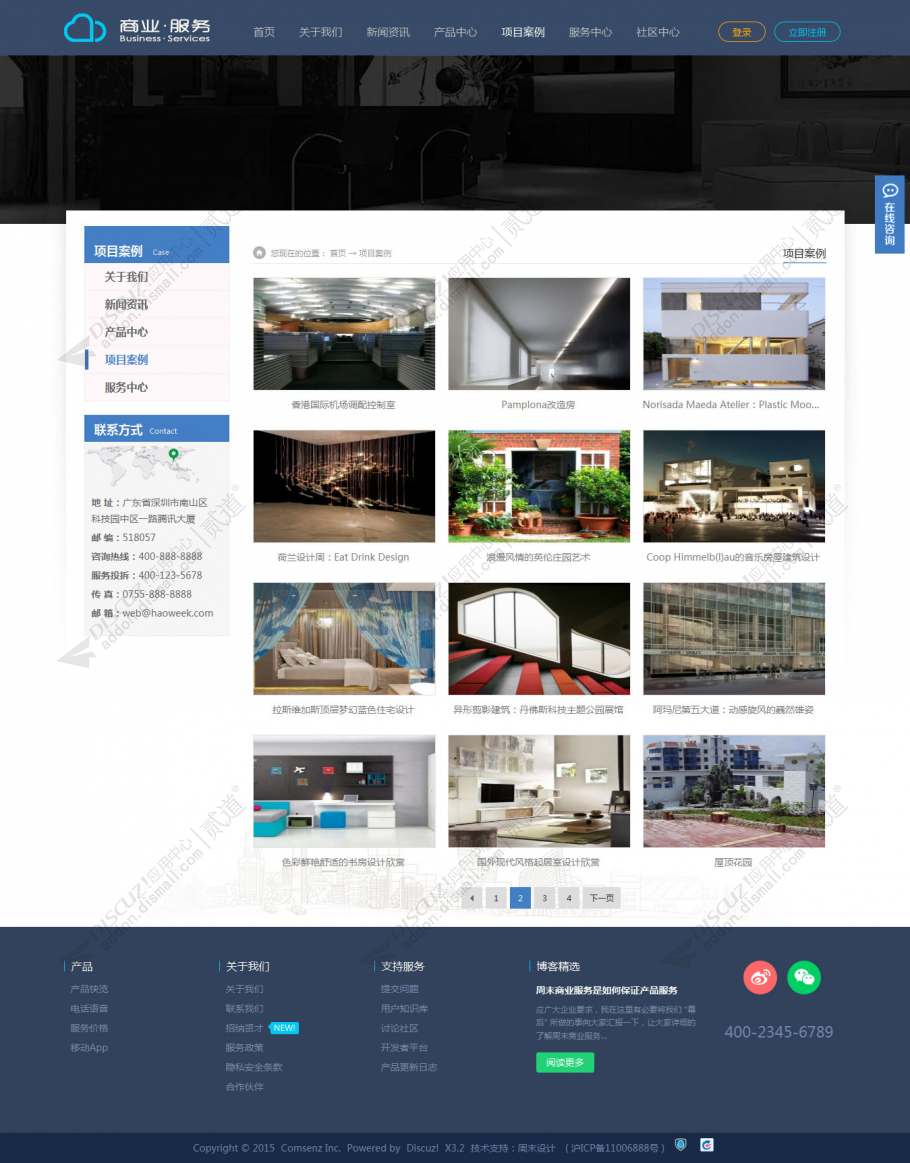Image resolution: width=910 pixels, height=1163 pixels.
Task: Open 服务中心 in the top navigation
Action: (590, 32)
